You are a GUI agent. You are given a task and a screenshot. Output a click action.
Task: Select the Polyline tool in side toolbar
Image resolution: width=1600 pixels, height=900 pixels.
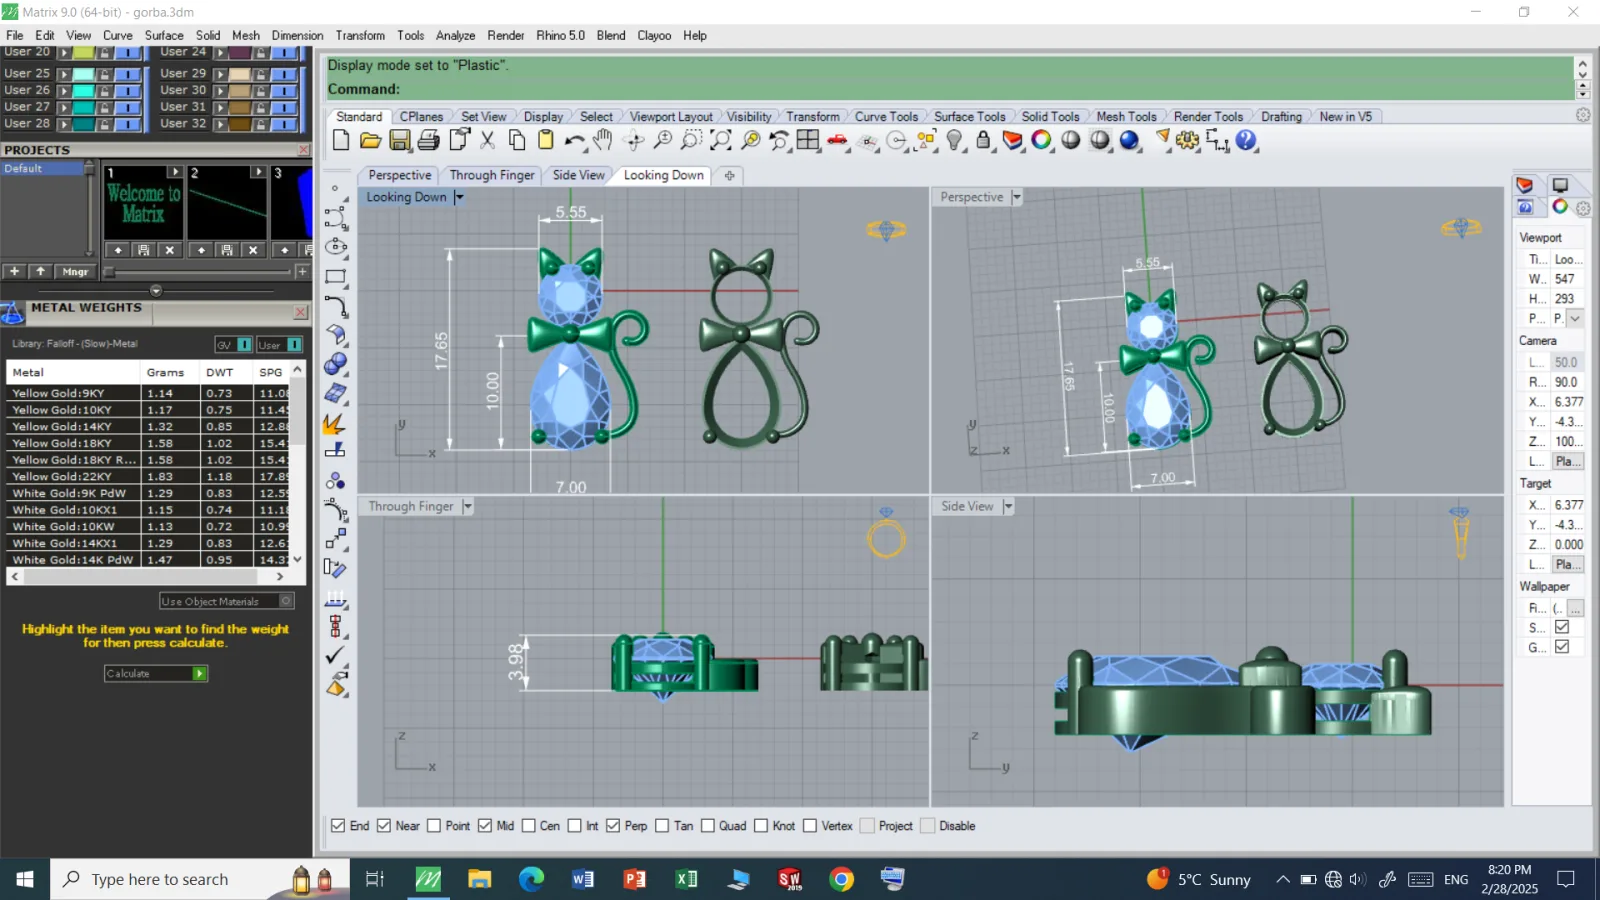pyautogui.click(x=336, y=218)
